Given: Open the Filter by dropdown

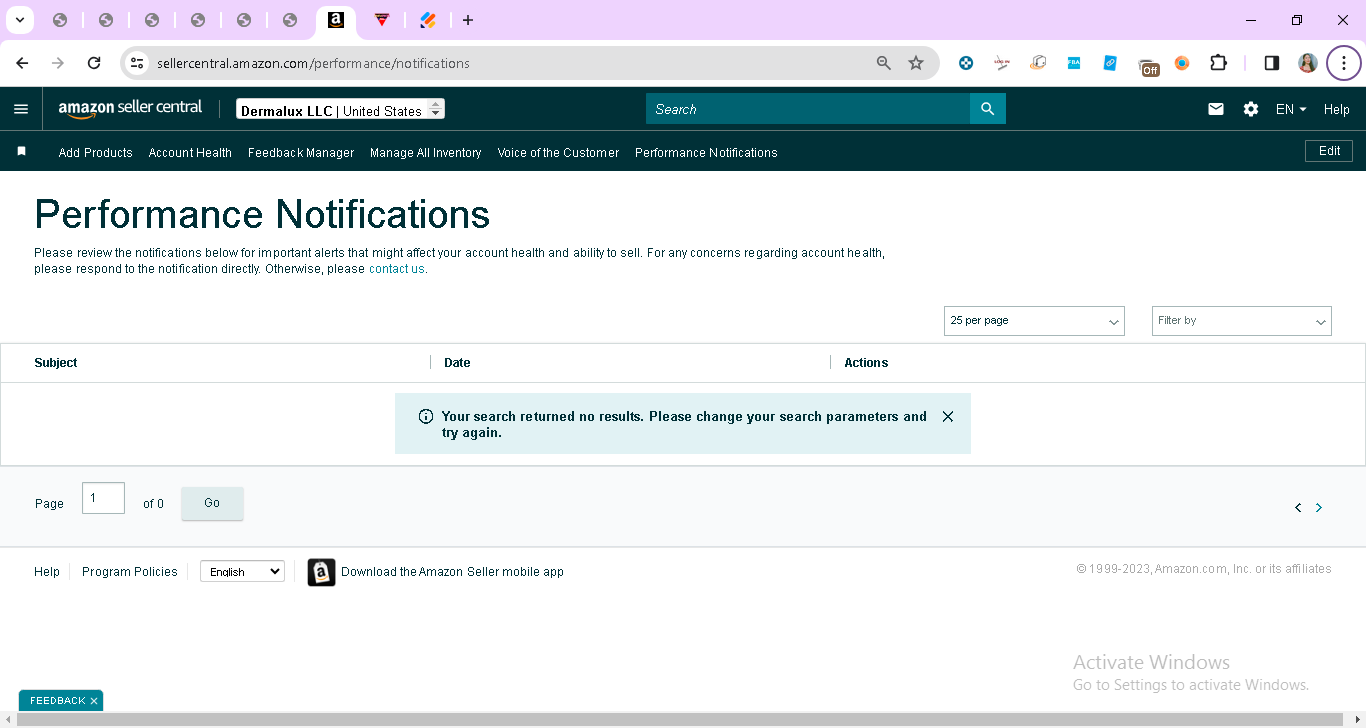Looking at the screenshot, I should (x=1242, y=321).
